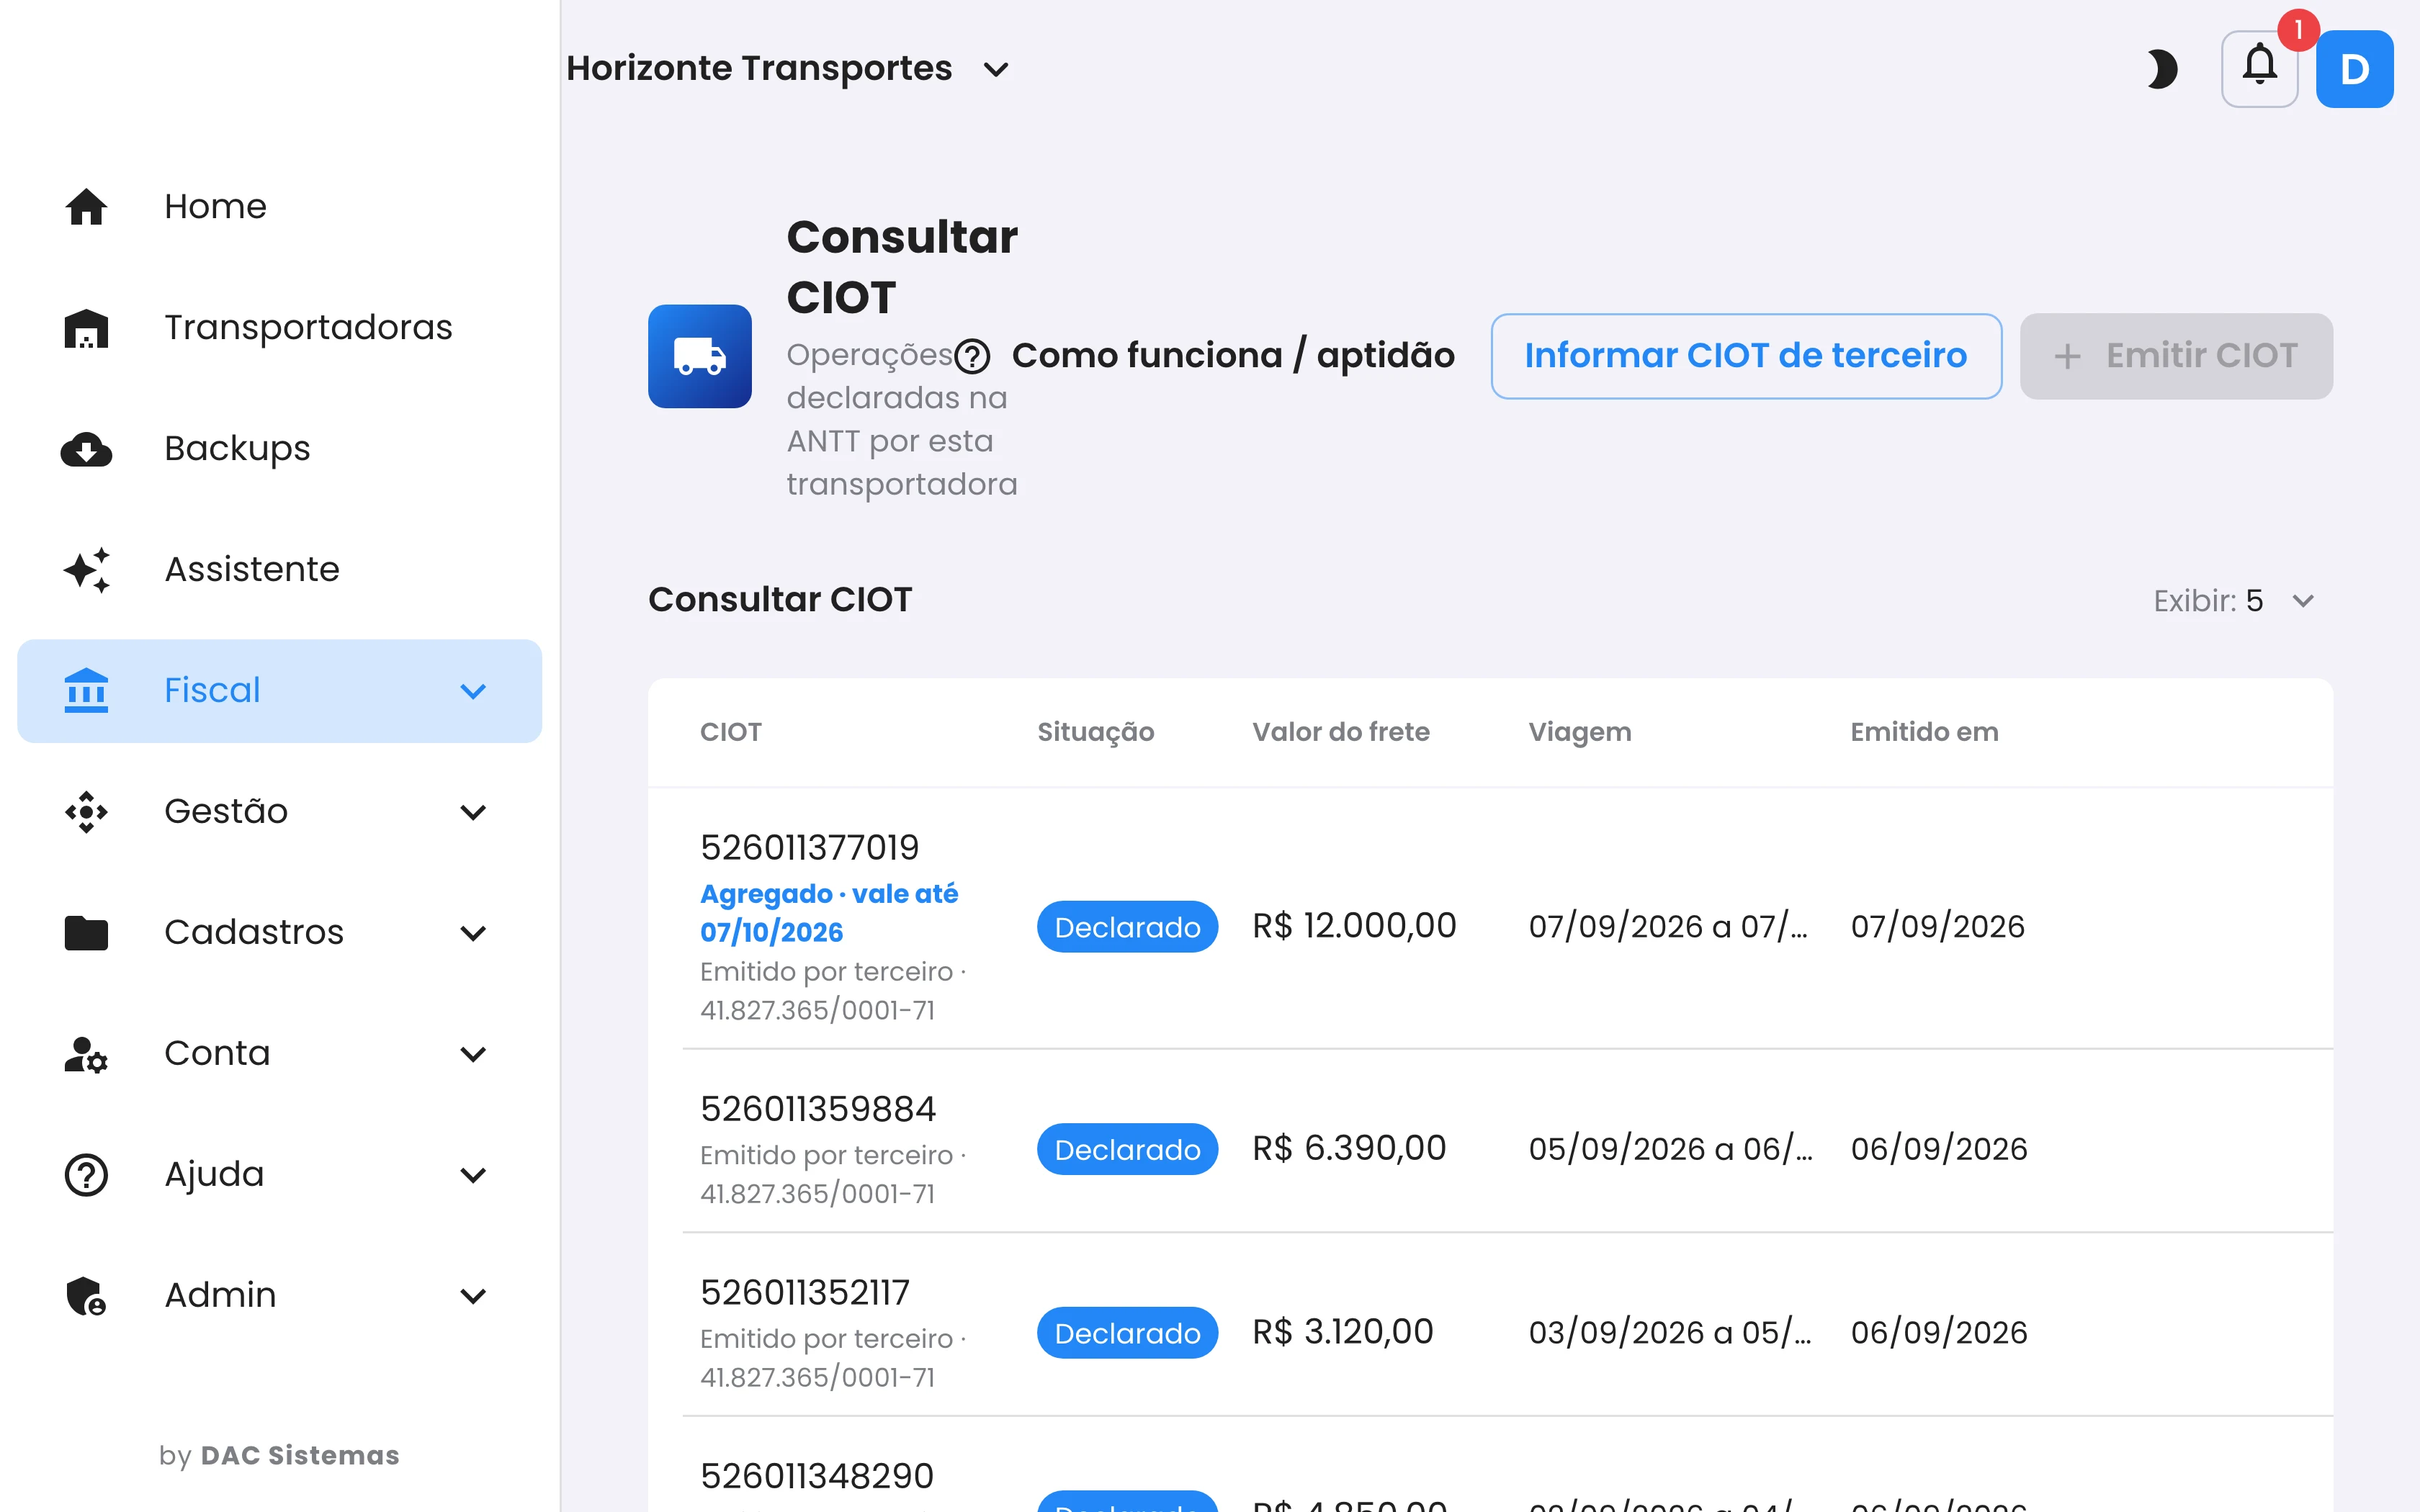Viewport: 2420px width, 1512px height.
Task: Click Declarado badge for CIOT 526011359884
Action: point(1127,1149)
